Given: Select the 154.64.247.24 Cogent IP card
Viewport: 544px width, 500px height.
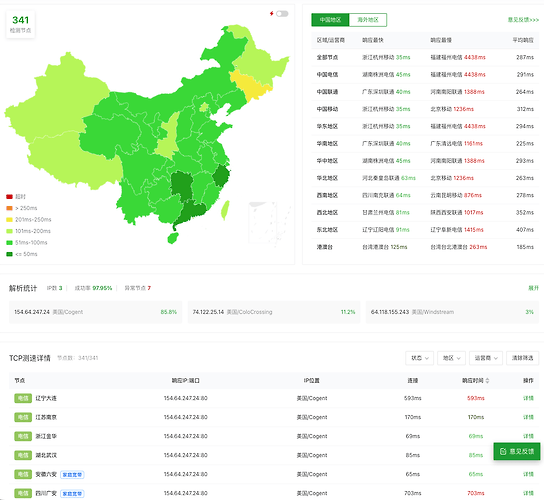Looking at the screenshot, I should [x=95, y=312].
